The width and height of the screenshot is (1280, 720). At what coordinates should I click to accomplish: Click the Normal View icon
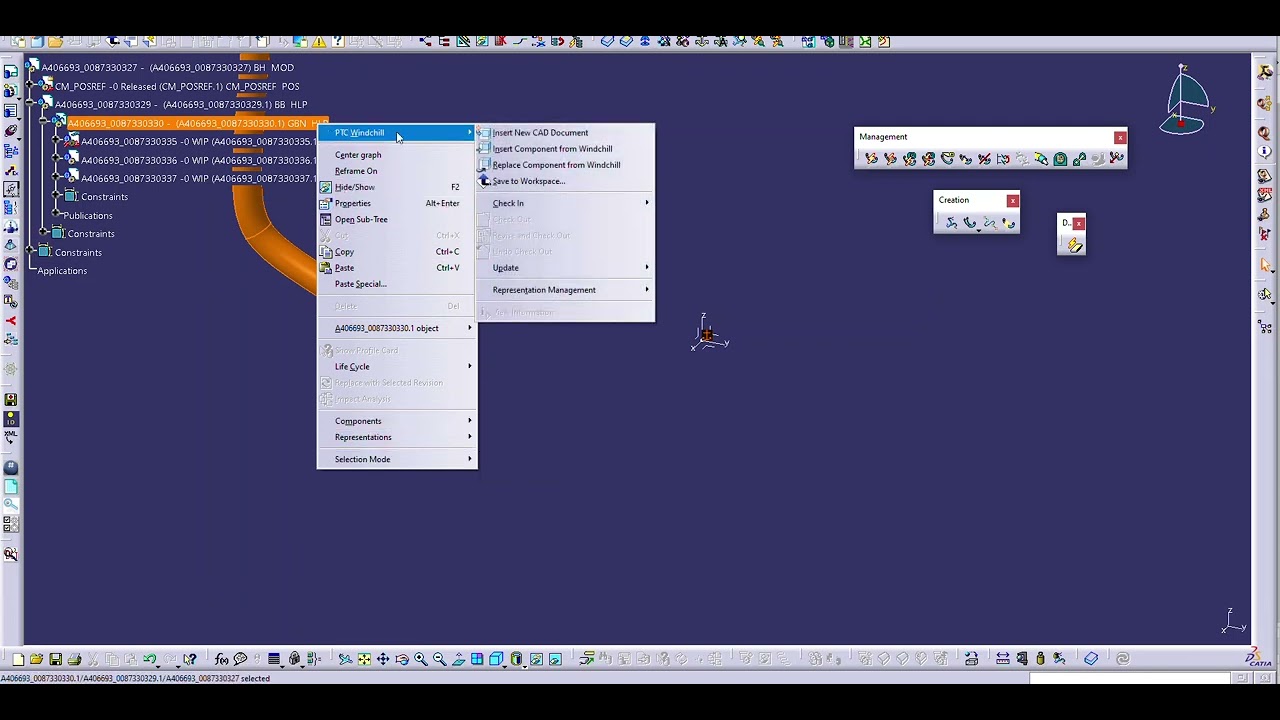coord(459,659)
